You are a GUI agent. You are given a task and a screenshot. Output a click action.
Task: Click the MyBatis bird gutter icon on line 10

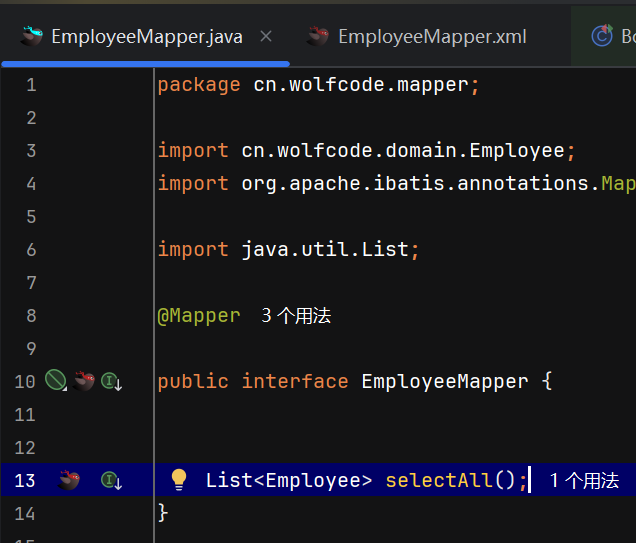point(84,381)
